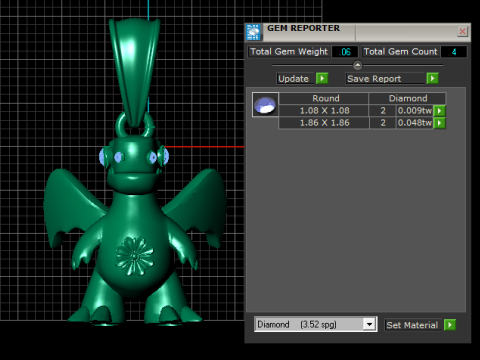Select the dragon's right wing in viewport
The image size is (480, 360).
coord(197,207)
